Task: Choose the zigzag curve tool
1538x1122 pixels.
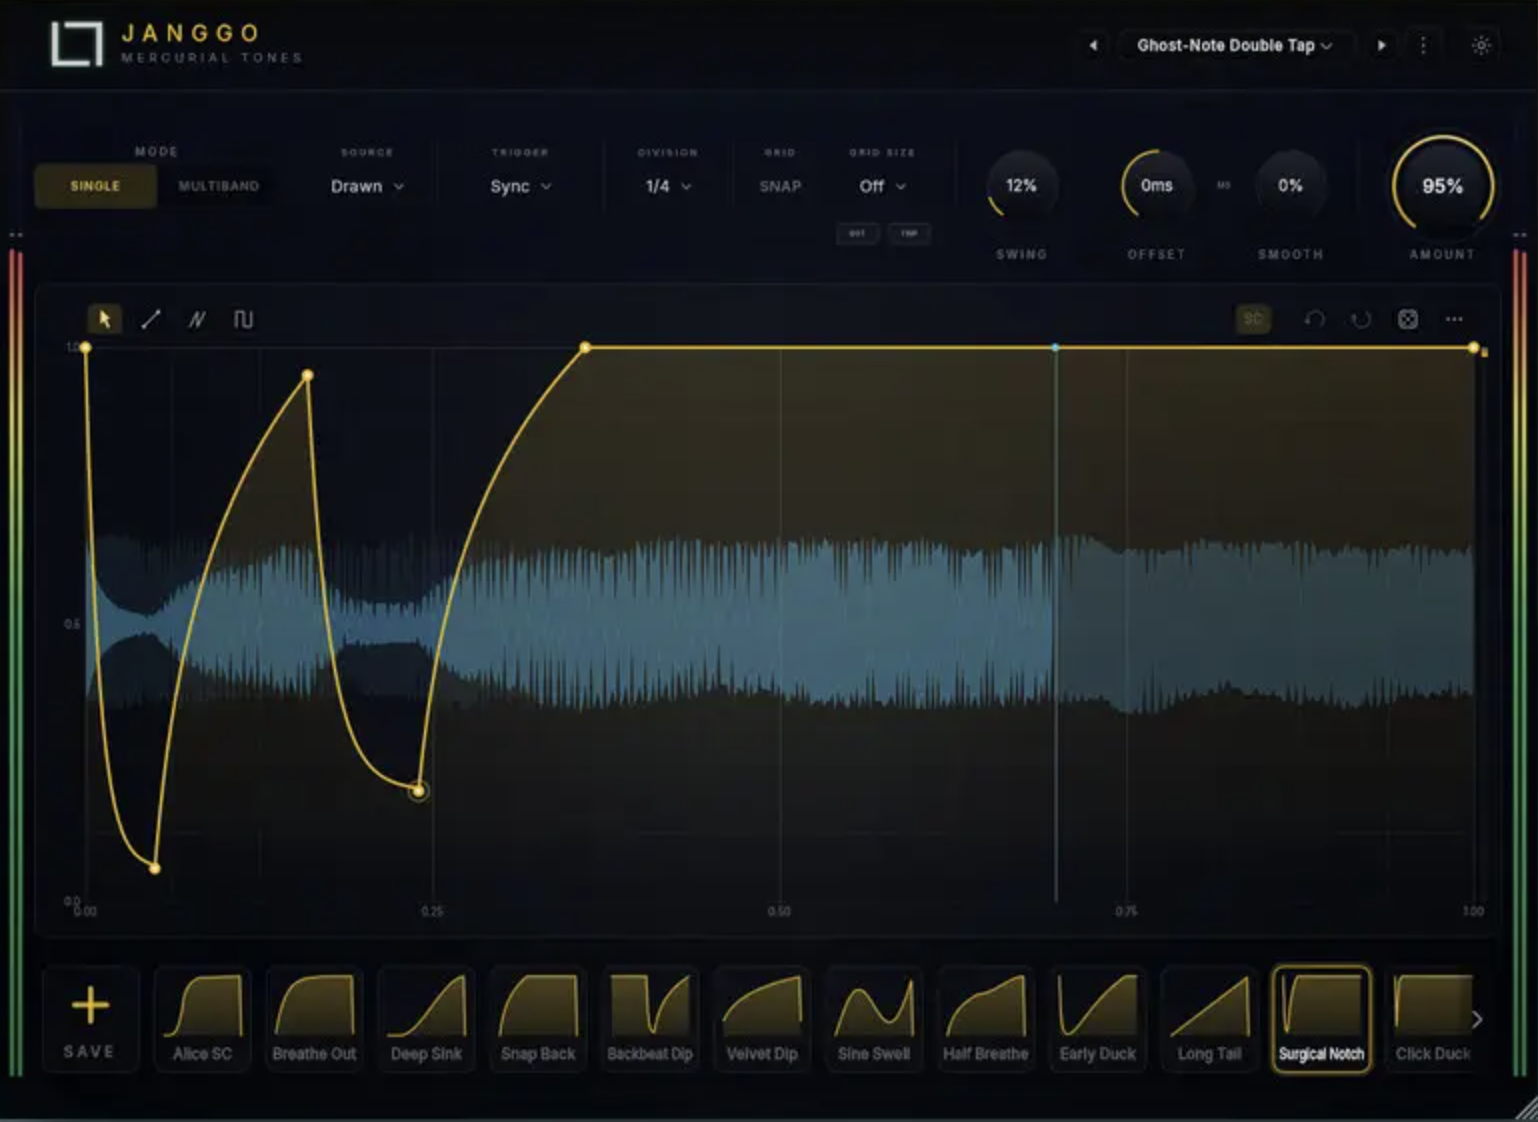Action: 197,319
